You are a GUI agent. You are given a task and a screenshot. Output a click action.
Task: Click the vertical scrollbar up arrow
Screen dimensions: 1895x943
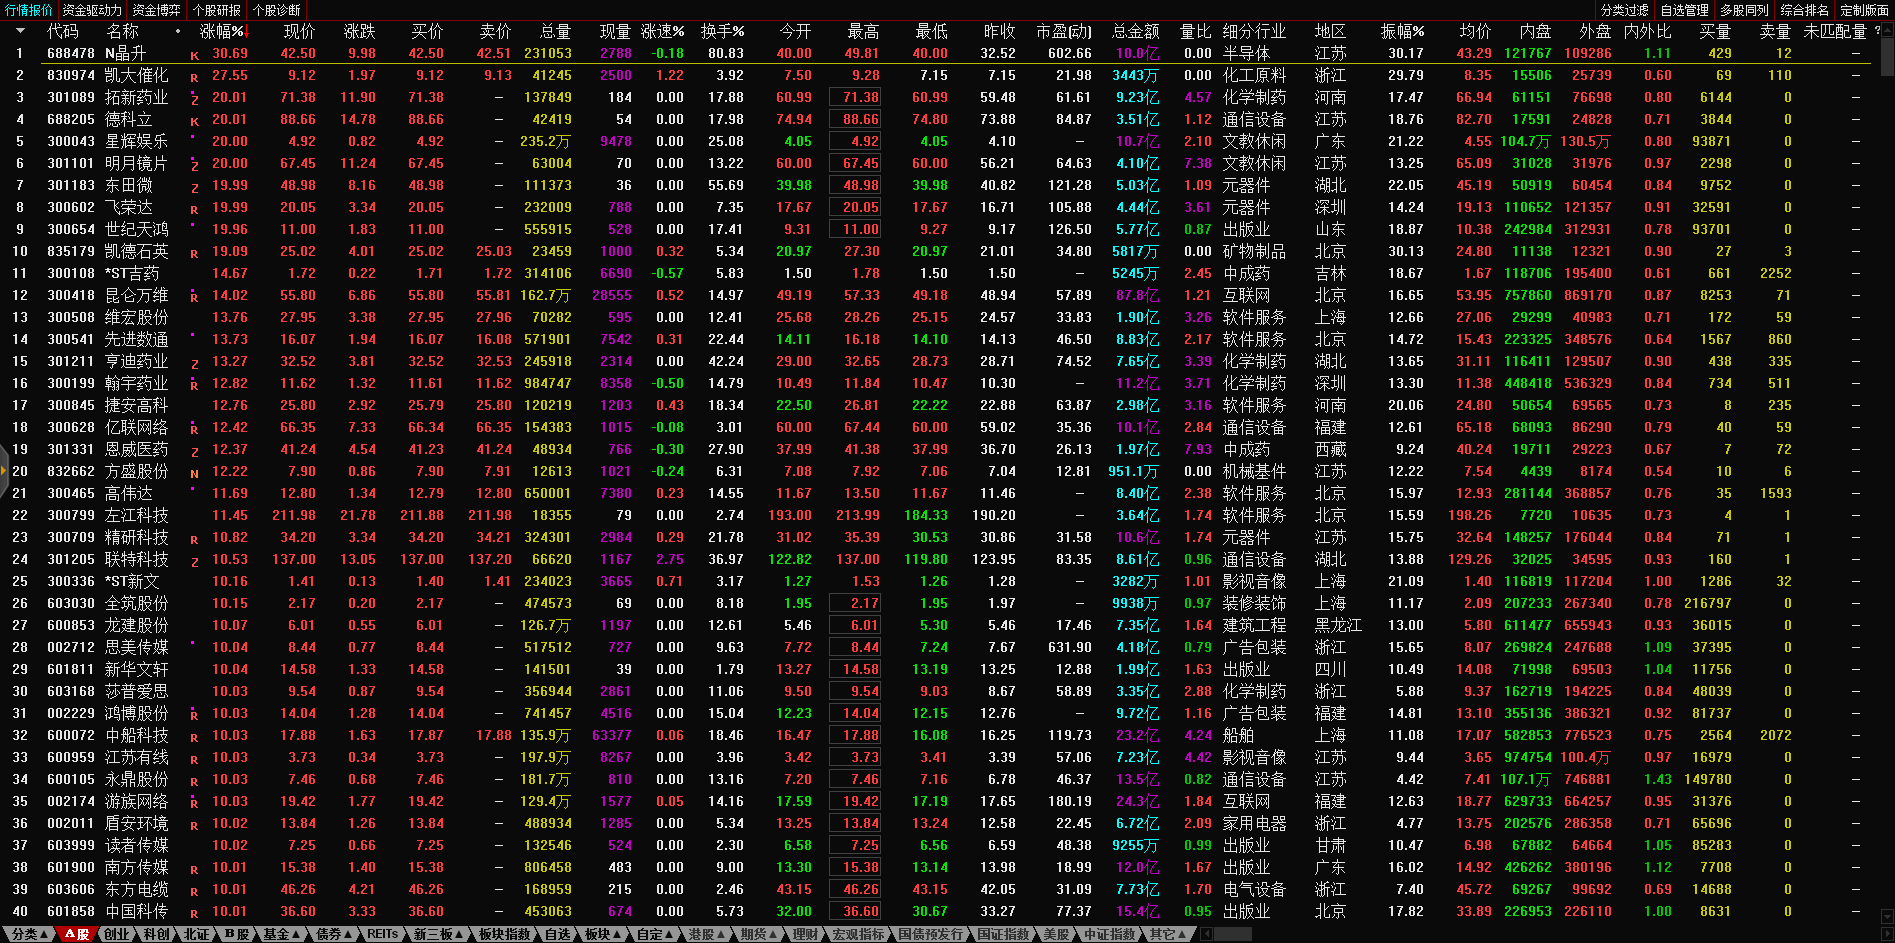click(x=1887, y=28)
